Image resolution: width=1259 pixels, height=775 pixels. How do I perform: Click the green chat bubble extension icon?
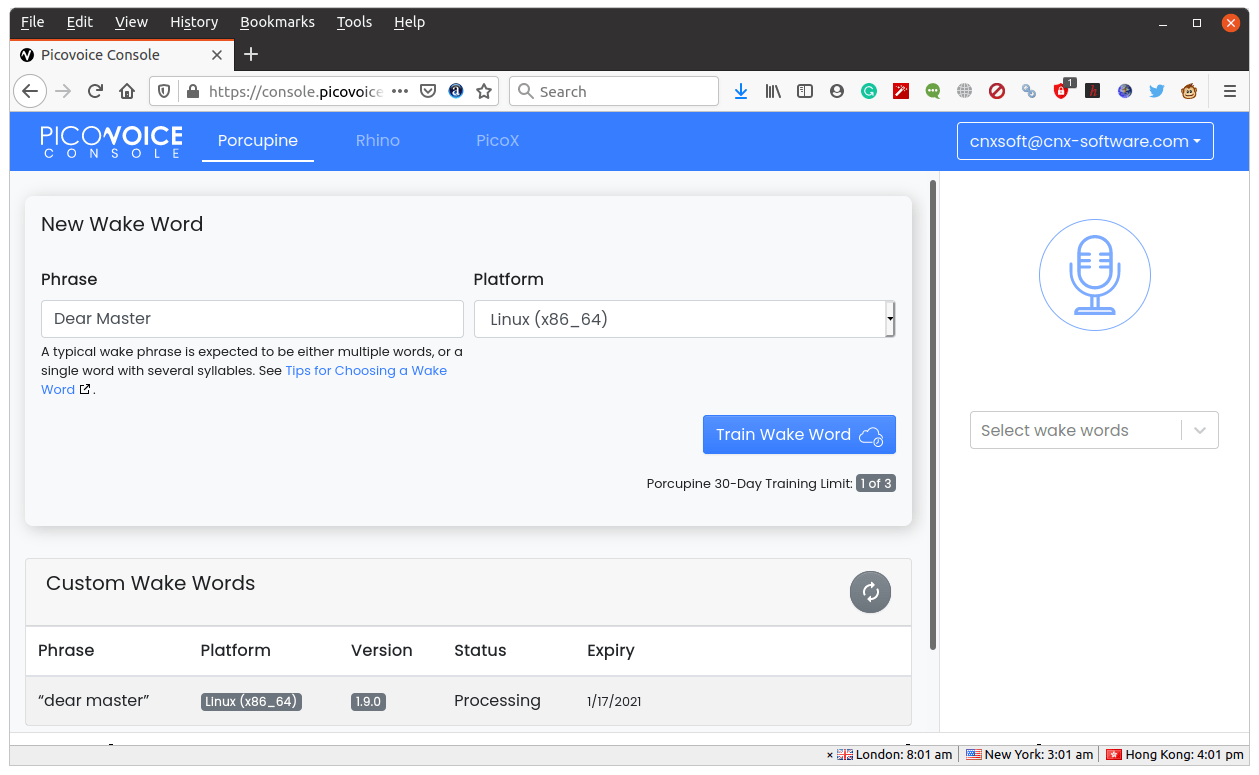click(933, 91)
